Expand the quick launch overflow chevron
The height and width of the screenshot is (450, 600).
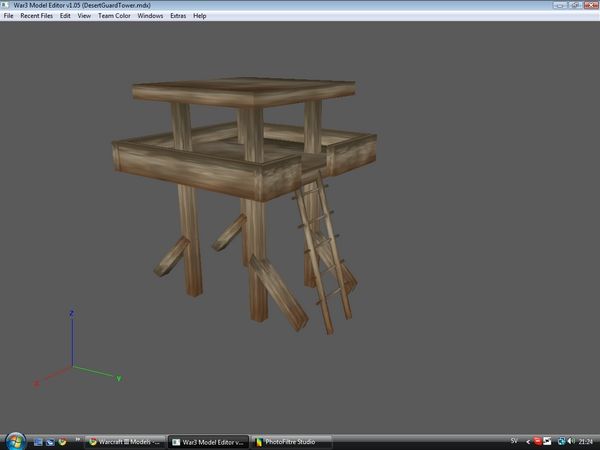click(x=78, y=439)
